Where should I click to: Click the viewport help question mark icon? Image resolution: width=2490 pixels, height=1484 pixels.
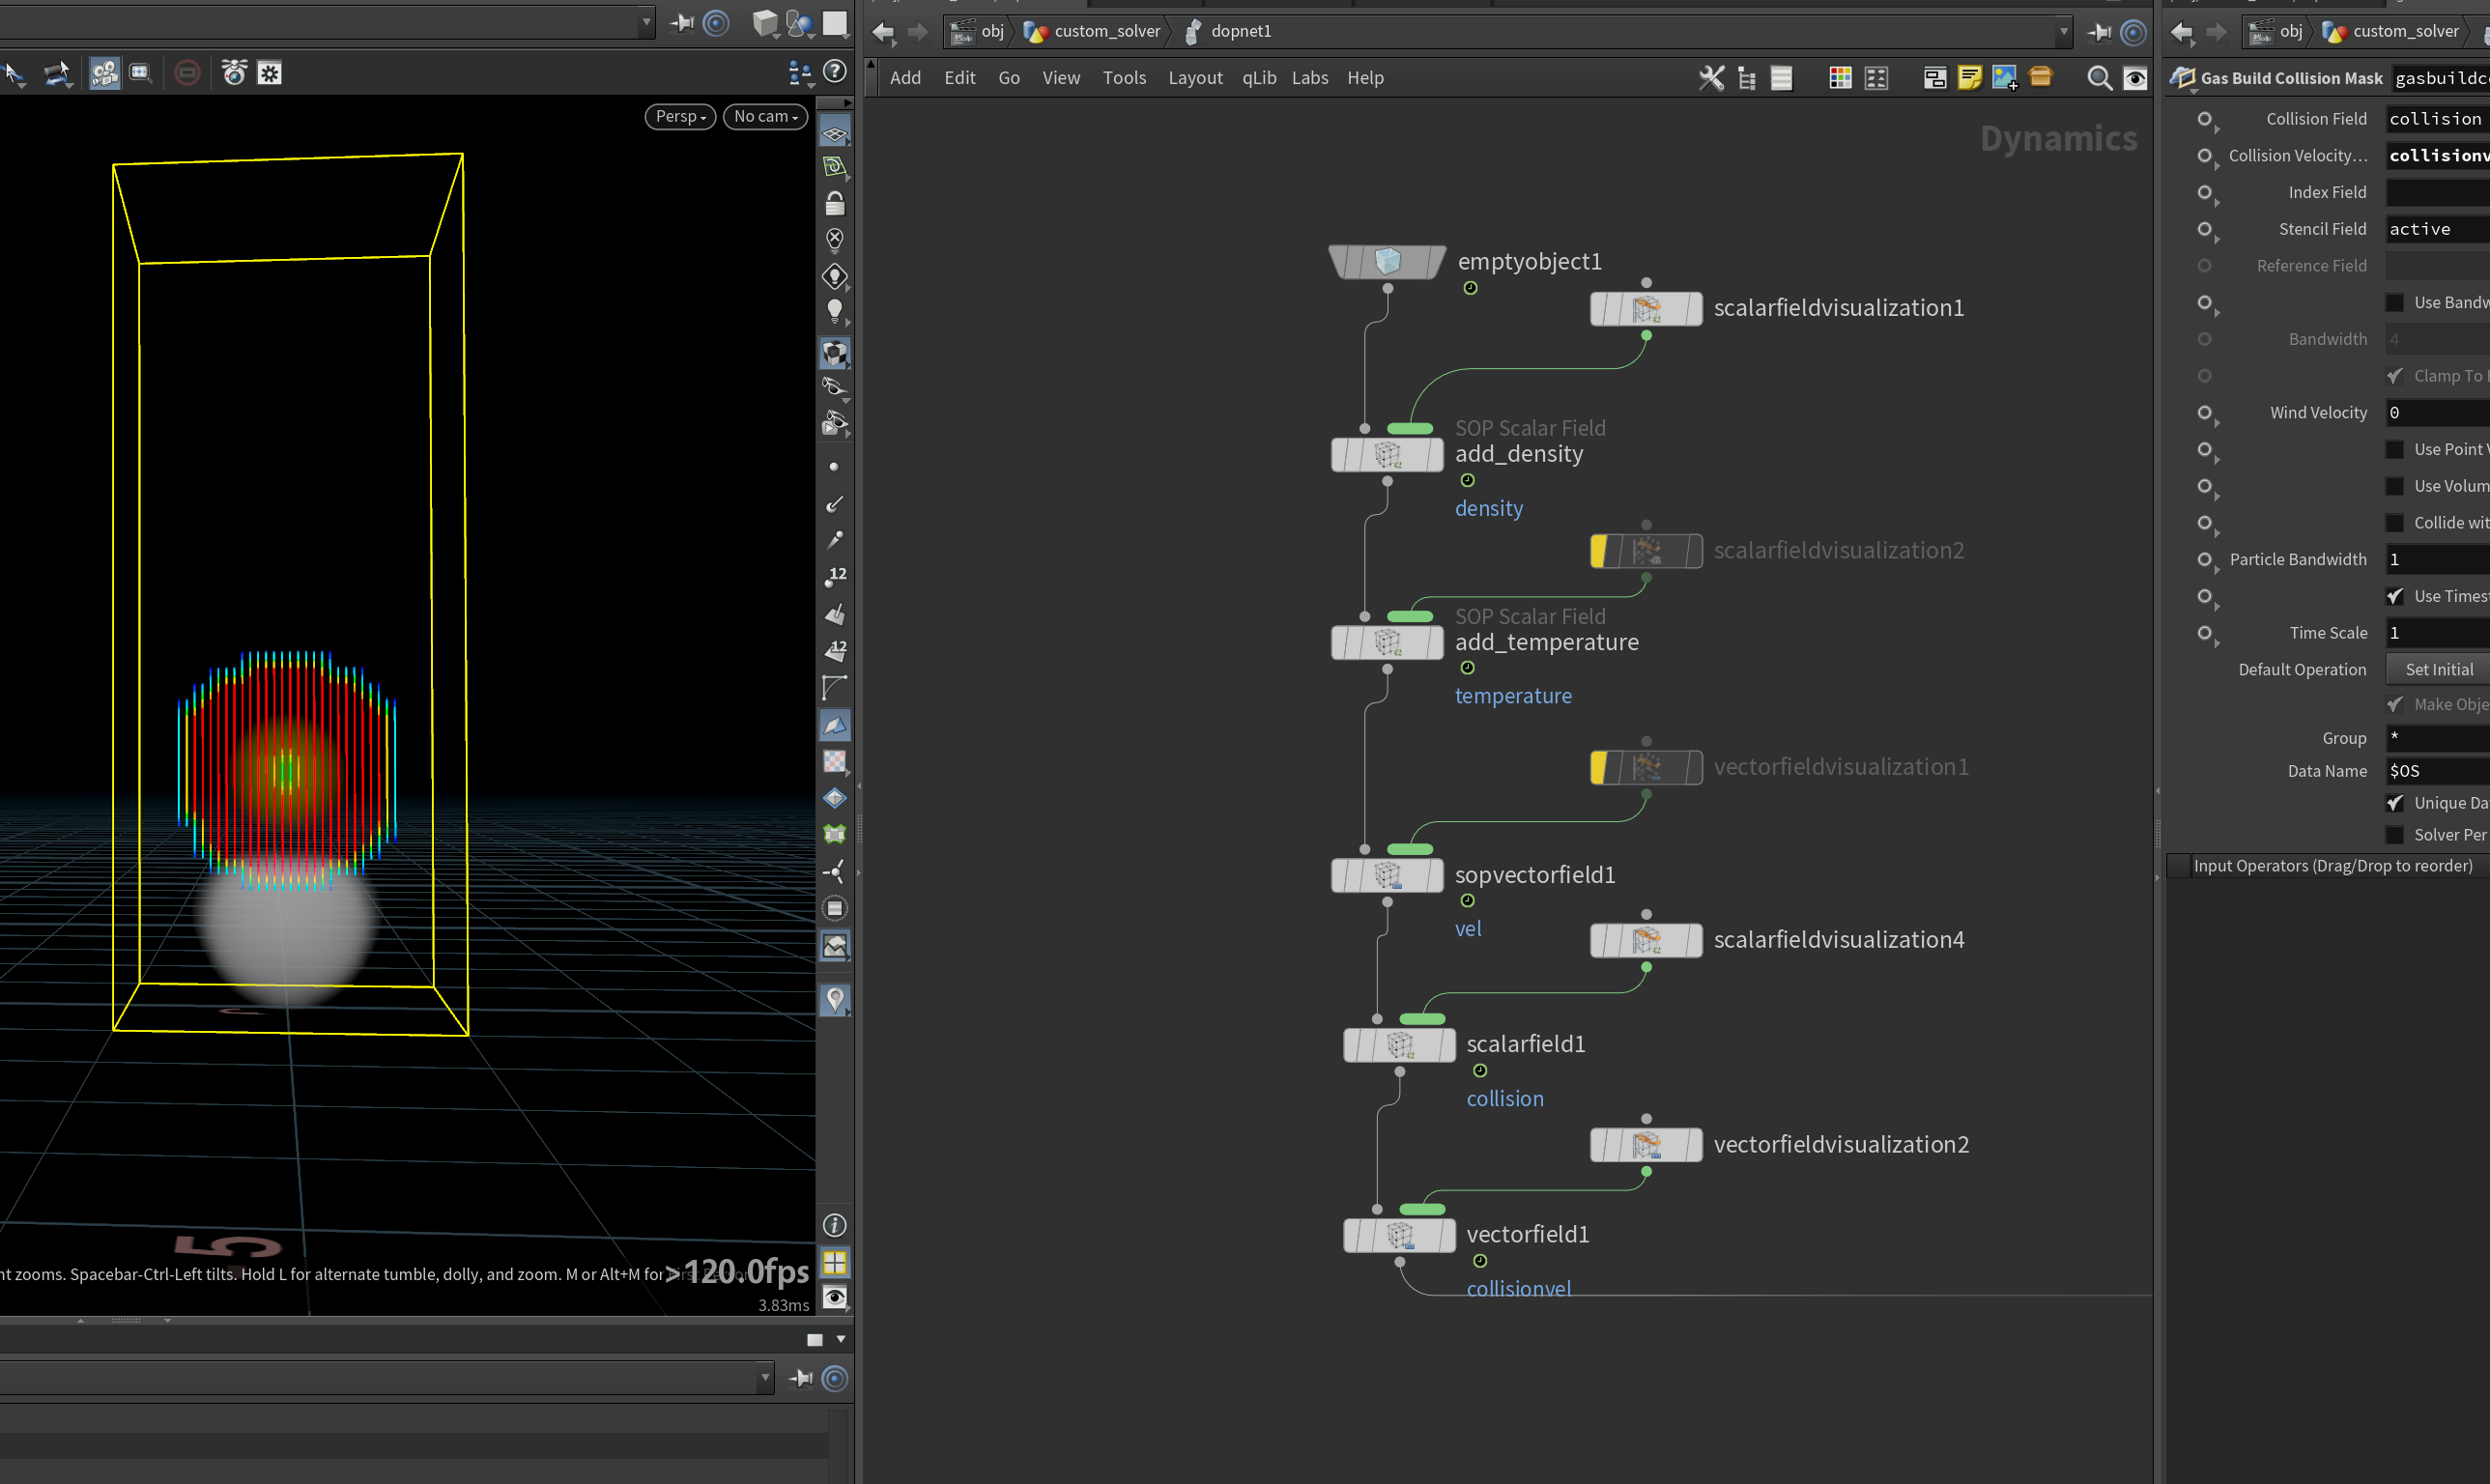point(834,71)
